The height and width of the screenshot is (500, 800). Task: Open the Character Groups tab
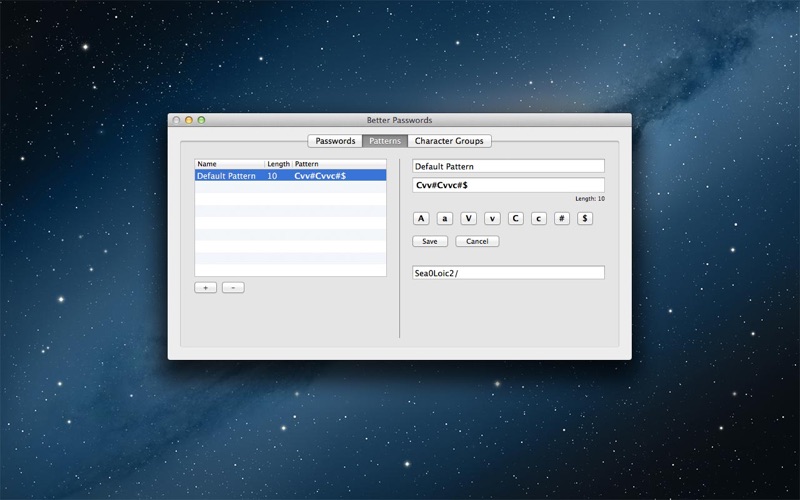click(449, 141)
